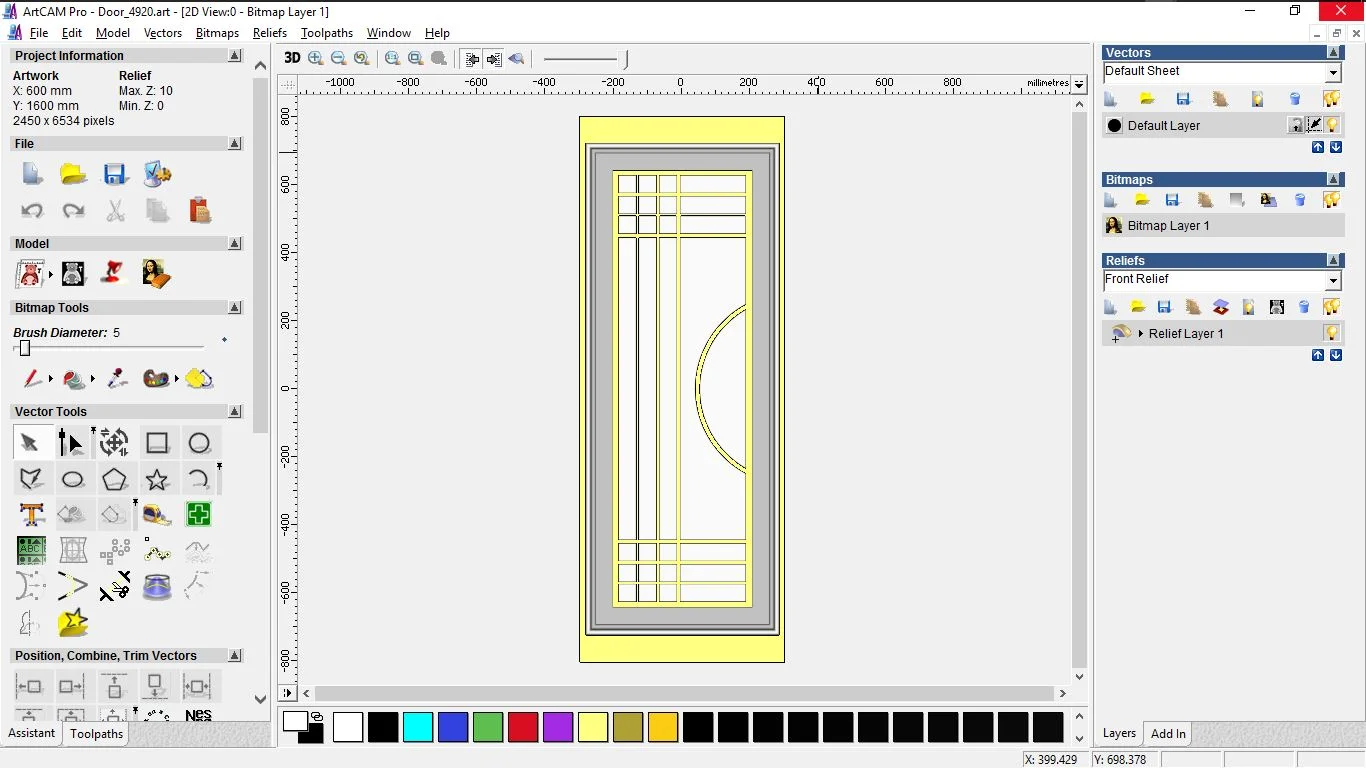
Task: Pick the yellow color swatch
Action: pos(593,728)
